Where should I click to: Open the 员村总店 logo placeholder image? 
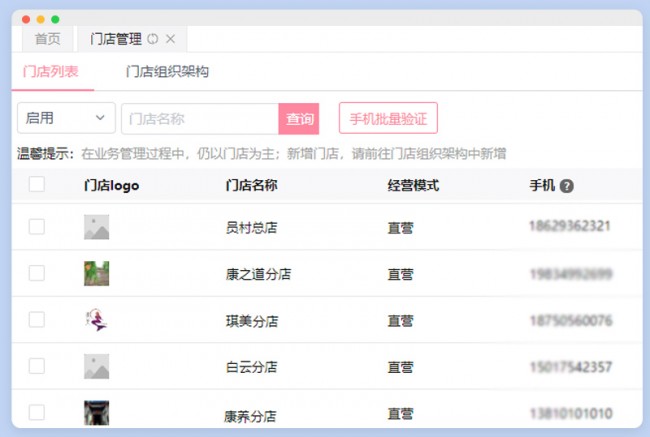click(x=96, y=227)
